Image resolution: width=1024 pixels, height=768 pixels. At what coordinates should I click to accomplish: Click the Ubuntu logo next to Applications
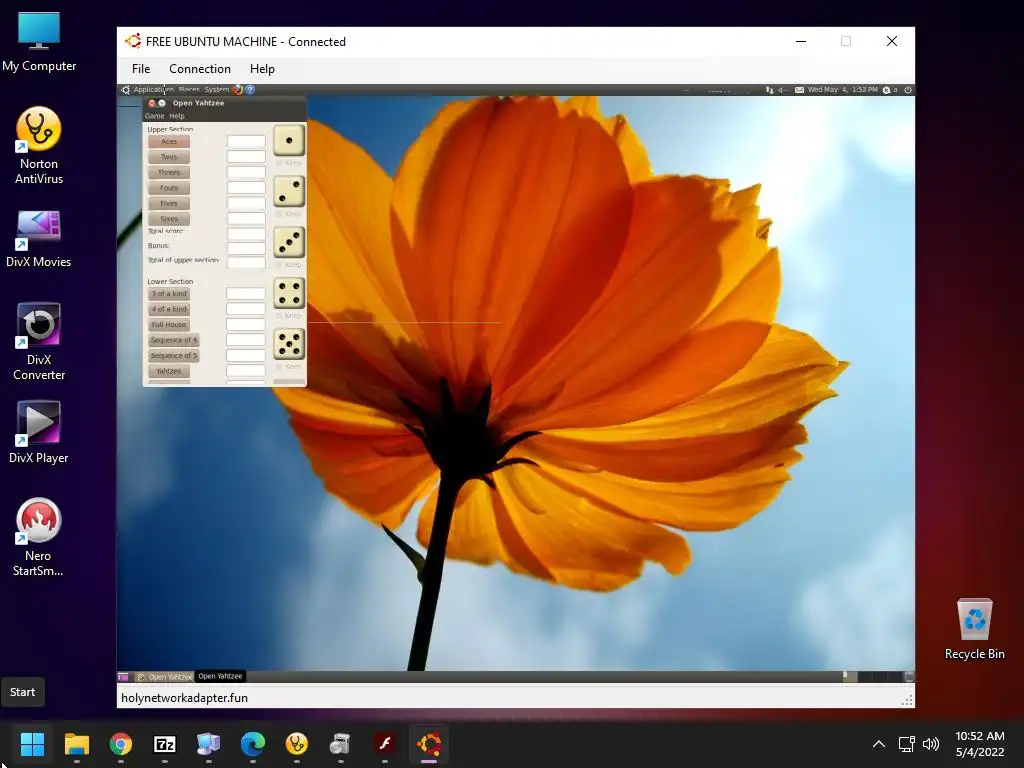click(x=125, y=89)
